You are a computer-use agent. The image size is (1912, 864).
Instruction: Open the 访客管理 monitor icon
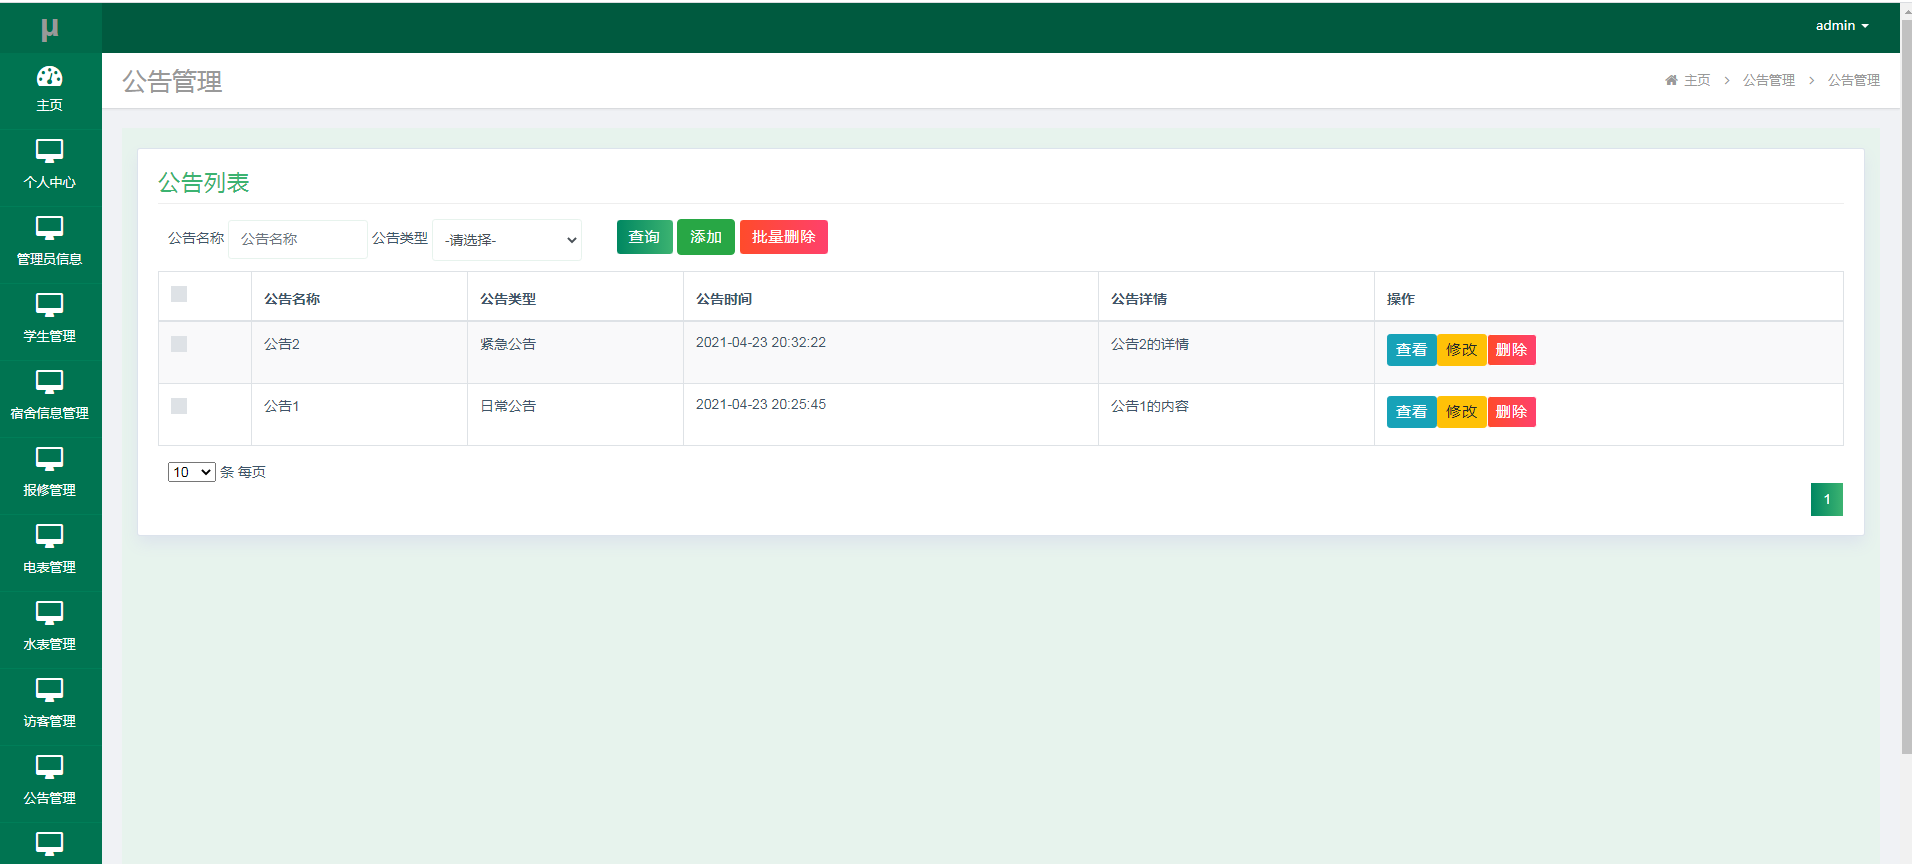click(x=50, y=691)
